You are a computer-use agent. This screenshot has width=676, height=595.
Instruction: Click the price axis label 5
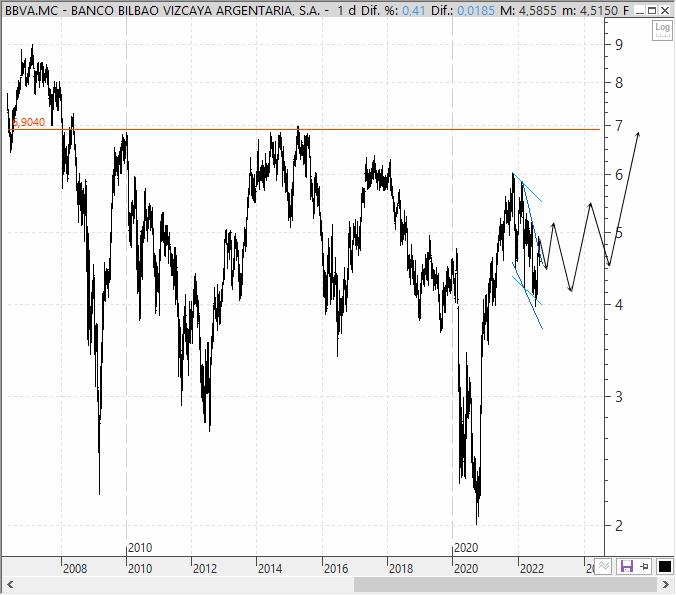(x=619, y=233)
